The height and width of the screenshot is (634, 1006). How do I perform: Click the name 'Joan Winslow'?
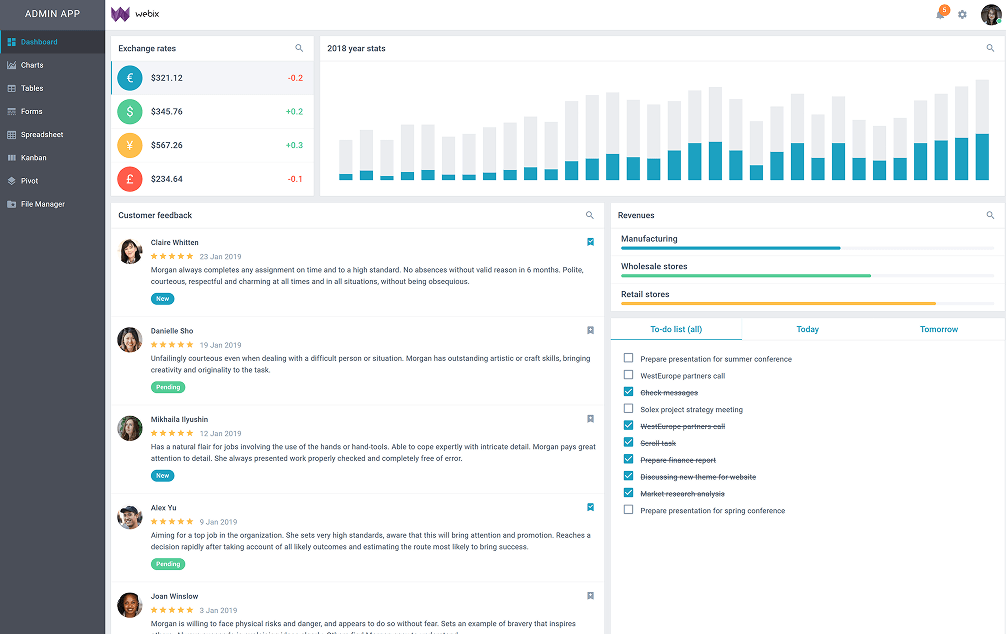175,596
